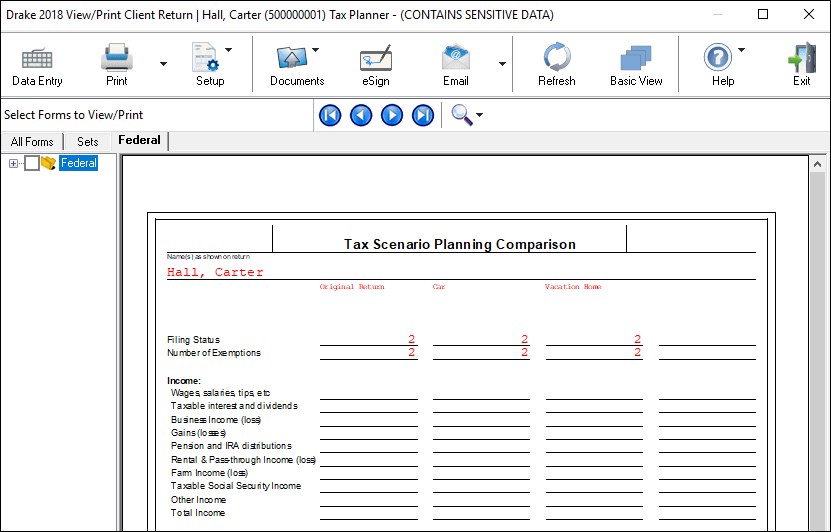Click the Email envelope icon
Image resolution: width=831 pixels, height=532 pixels.
[x=456, y=57]
